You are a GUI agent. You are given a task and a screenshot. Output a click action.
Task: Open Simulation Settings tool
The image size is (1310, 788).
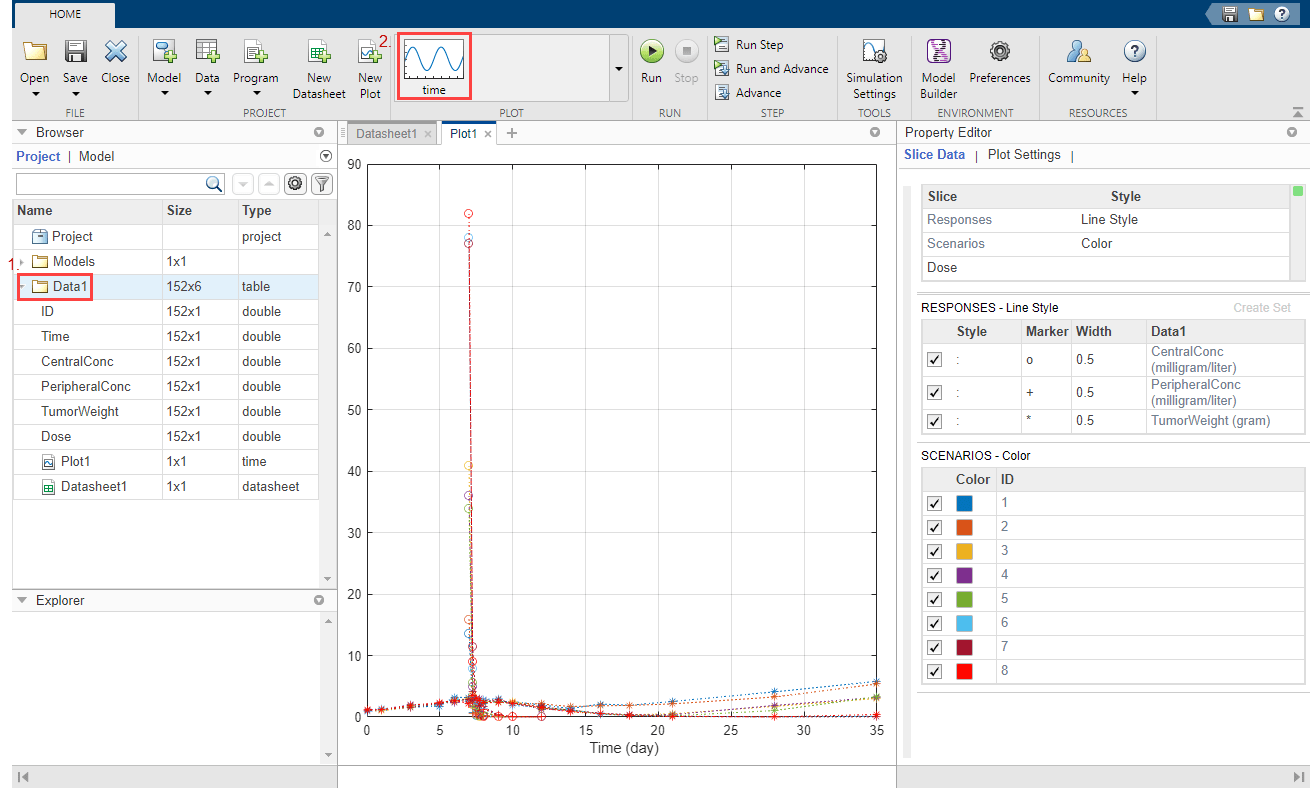(874, 53)
